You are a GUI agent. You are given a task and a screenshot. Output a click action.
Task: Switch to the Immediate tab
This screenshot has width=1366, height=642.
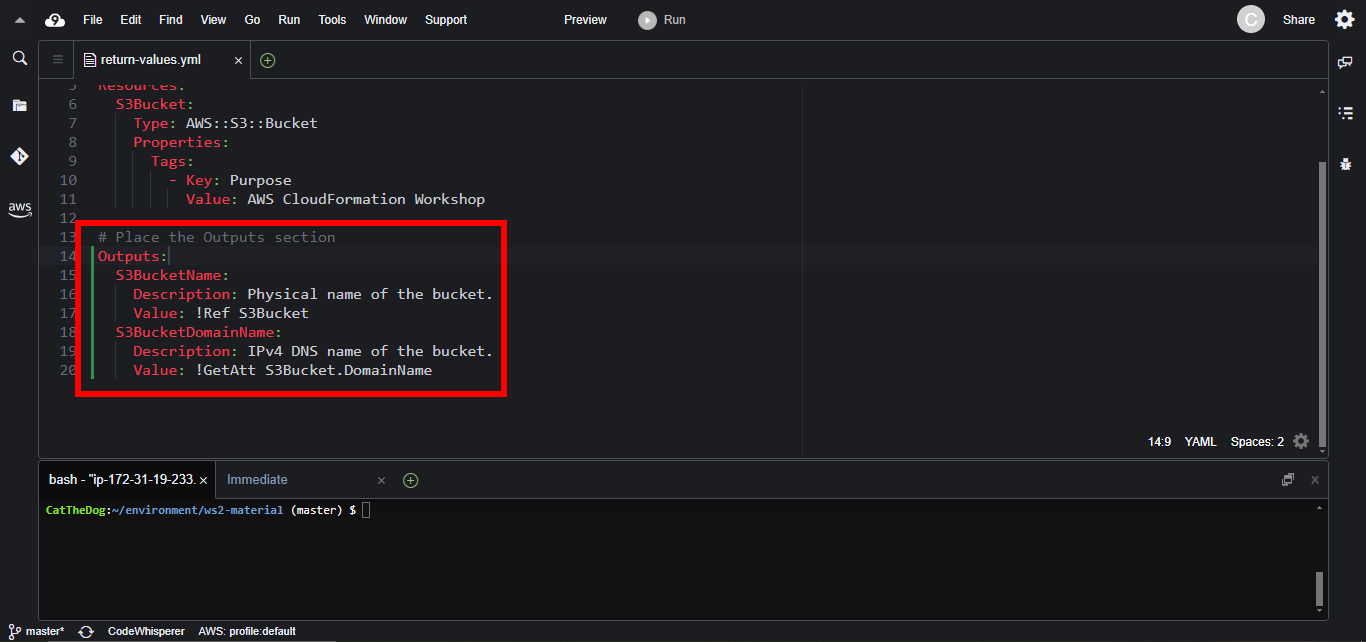(257, 480)
